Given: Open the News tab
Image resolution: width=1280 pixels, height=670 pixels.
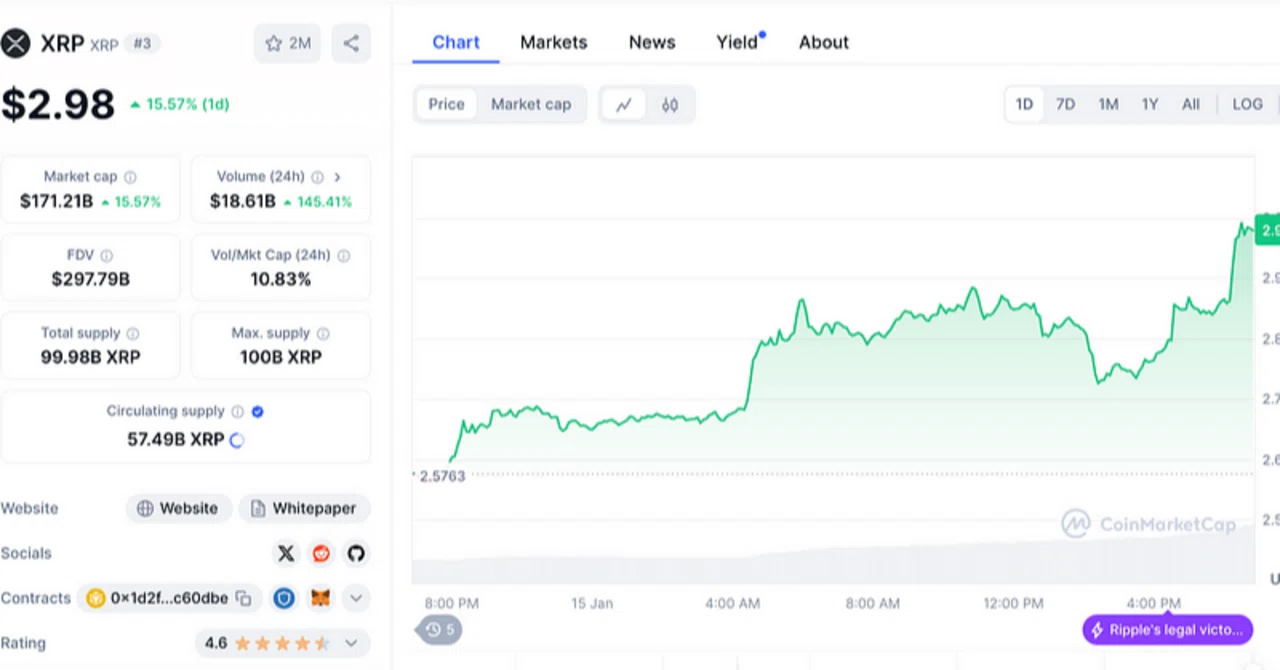Looking at the screenshot, I should click(x=652, y=42).
